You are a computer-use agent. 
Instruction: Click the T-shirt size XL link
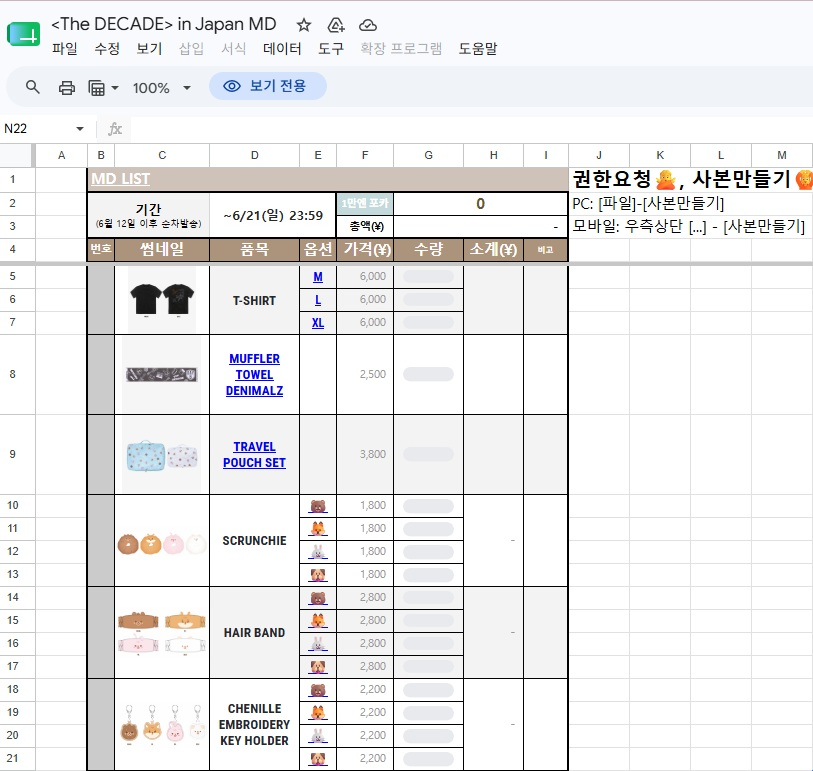point(318,323)
